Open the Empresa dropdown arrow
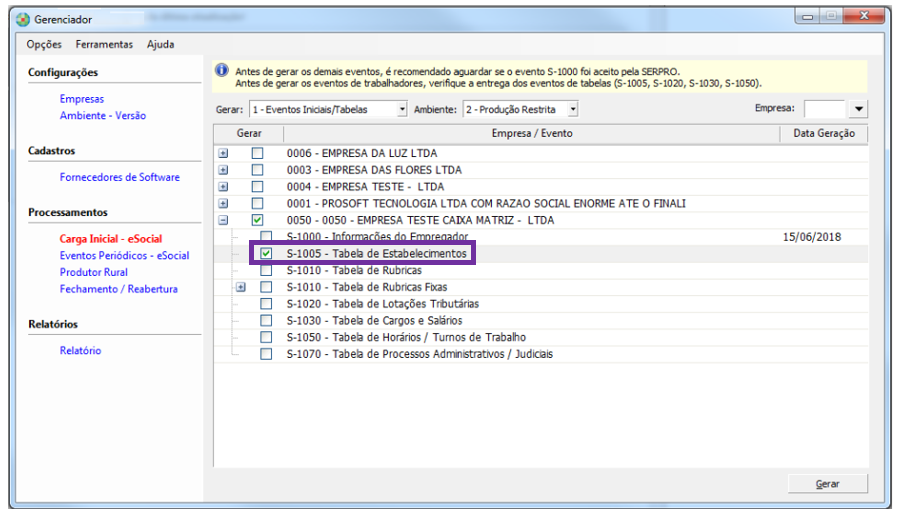This screenshot has height=516, width=898. (858, 109)
